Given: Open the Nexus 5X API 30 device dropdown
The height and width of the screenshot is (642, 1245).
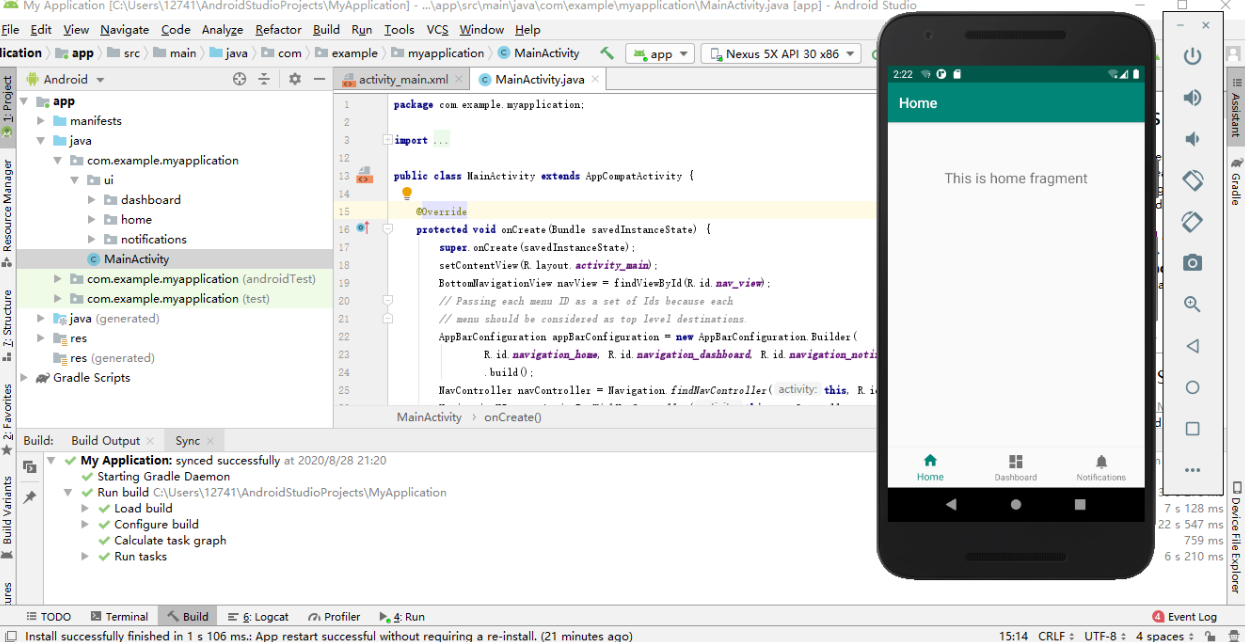Looking at the screenshot, I should [781, 54].
